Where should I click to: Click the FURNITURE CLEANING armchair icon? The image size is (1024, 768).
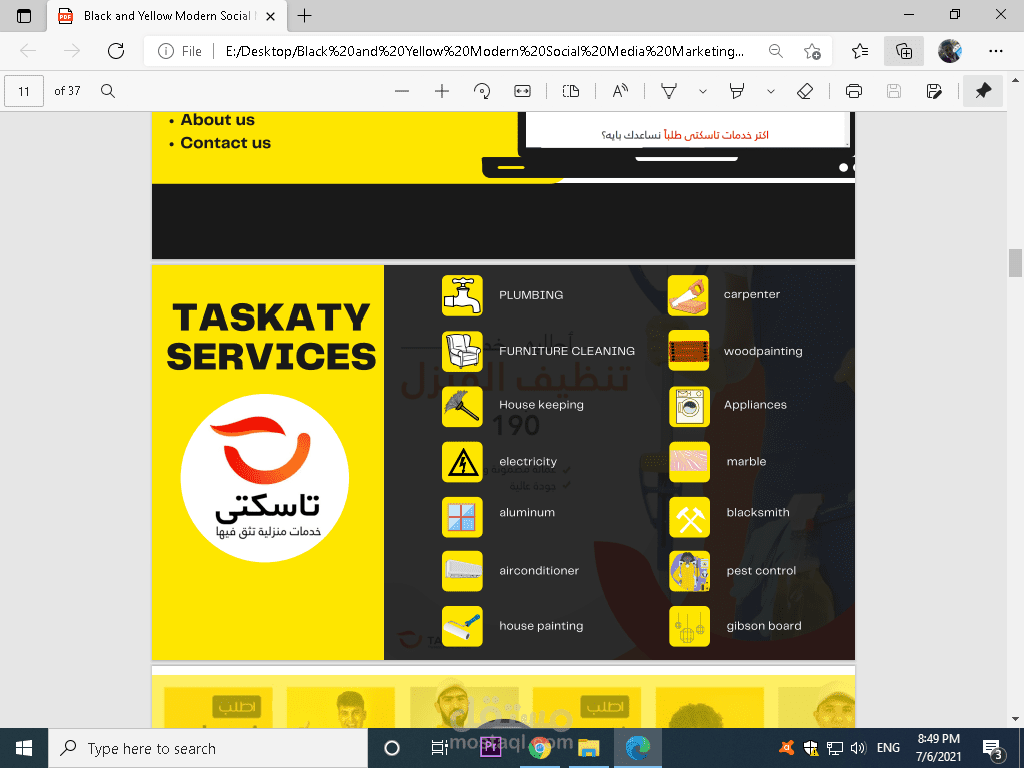462,351
